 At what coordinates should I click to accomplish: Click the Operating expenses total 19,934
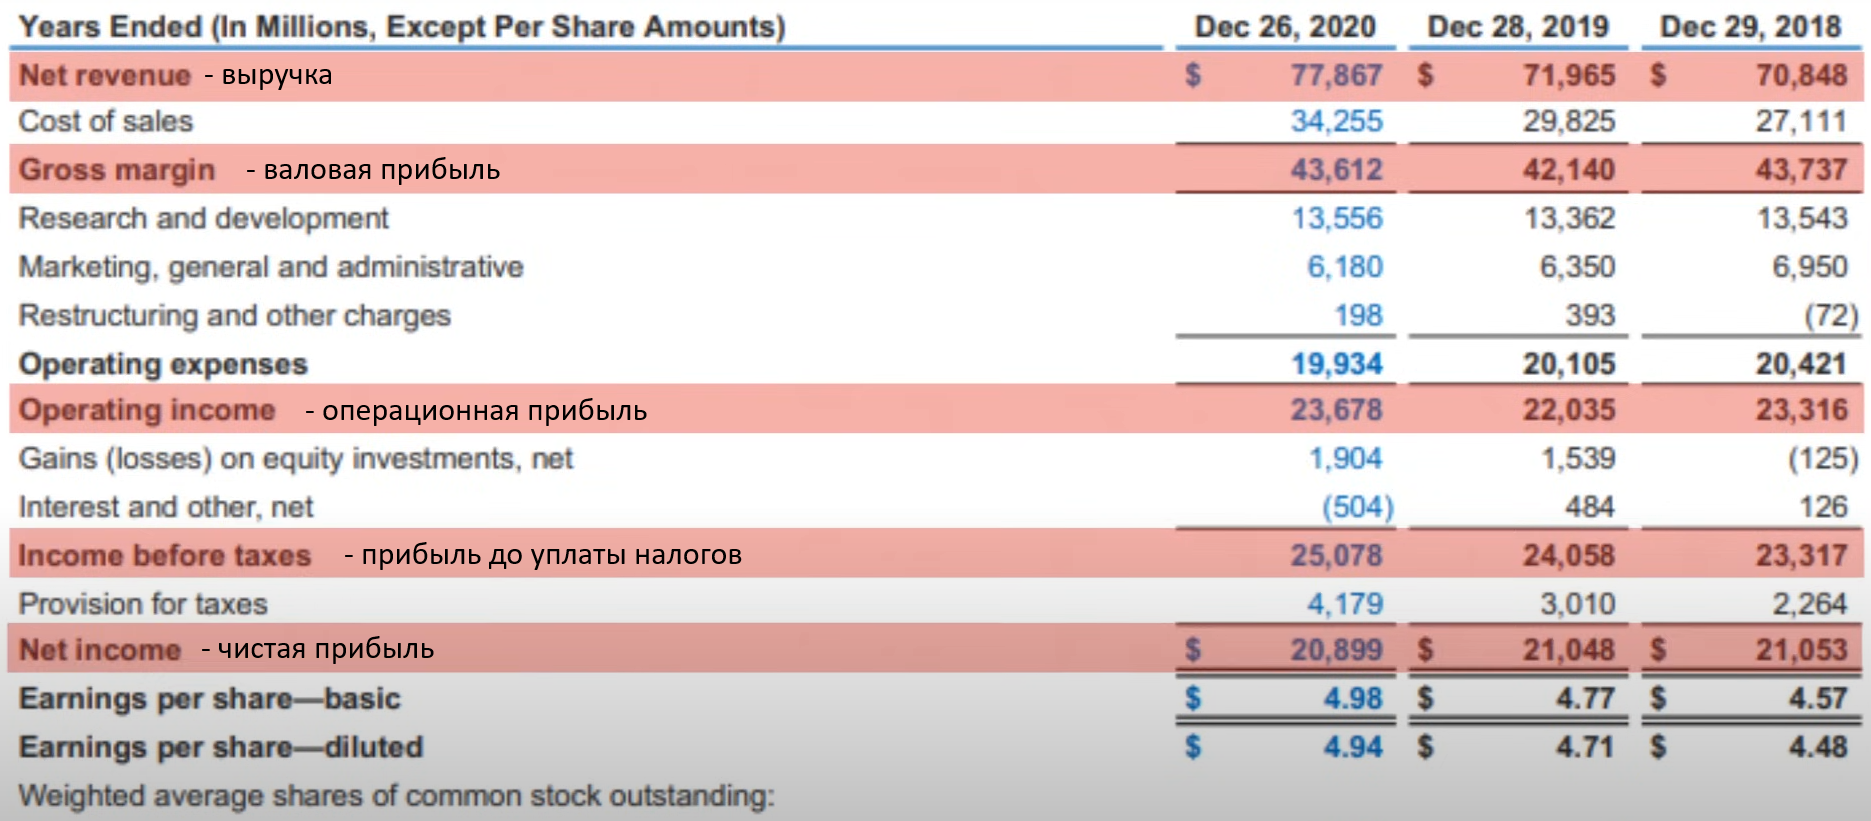pos(1336,364)
